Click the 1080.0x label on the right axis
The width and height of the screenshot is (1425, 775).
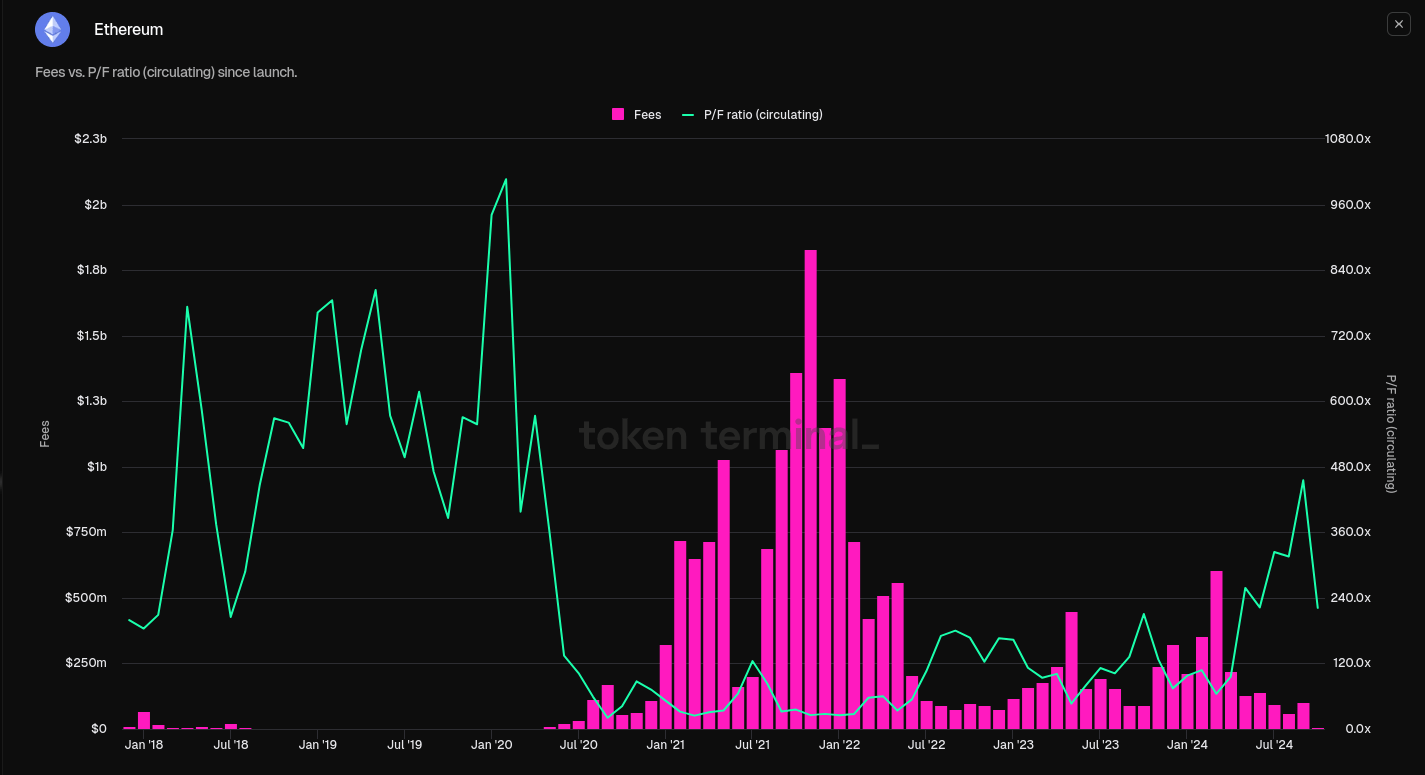(x=1347, y=138)
